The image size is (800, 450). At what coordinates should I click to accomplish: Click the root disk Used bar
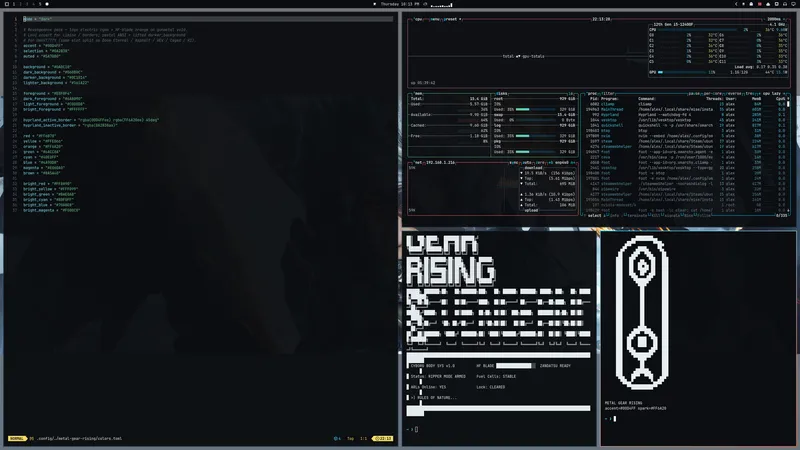click(535, 109)
